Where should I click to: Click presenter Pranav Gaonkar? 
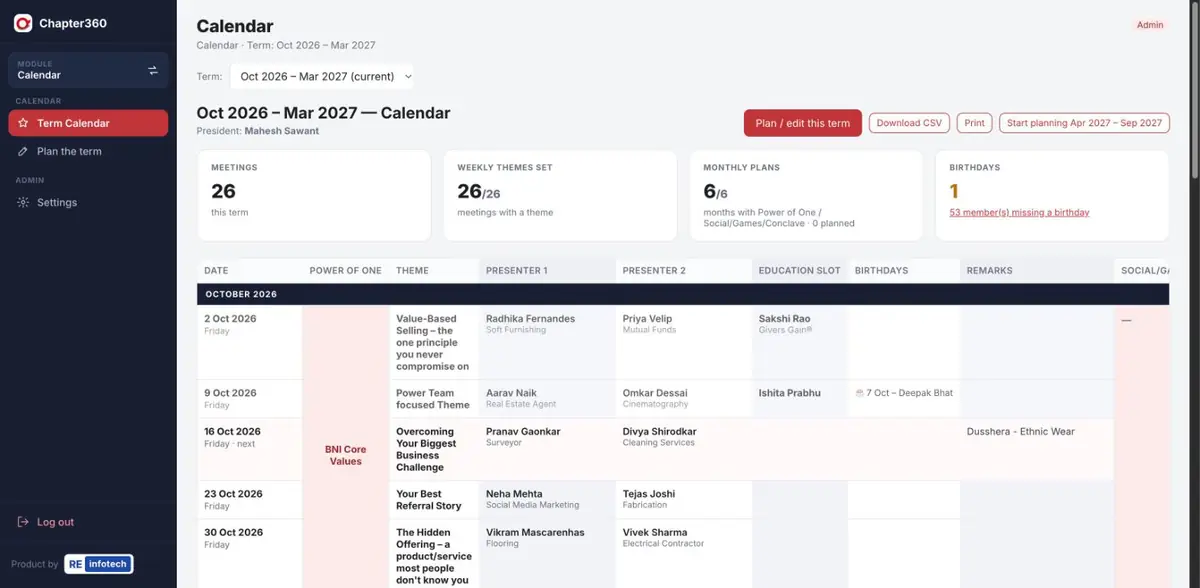(523, 432)
